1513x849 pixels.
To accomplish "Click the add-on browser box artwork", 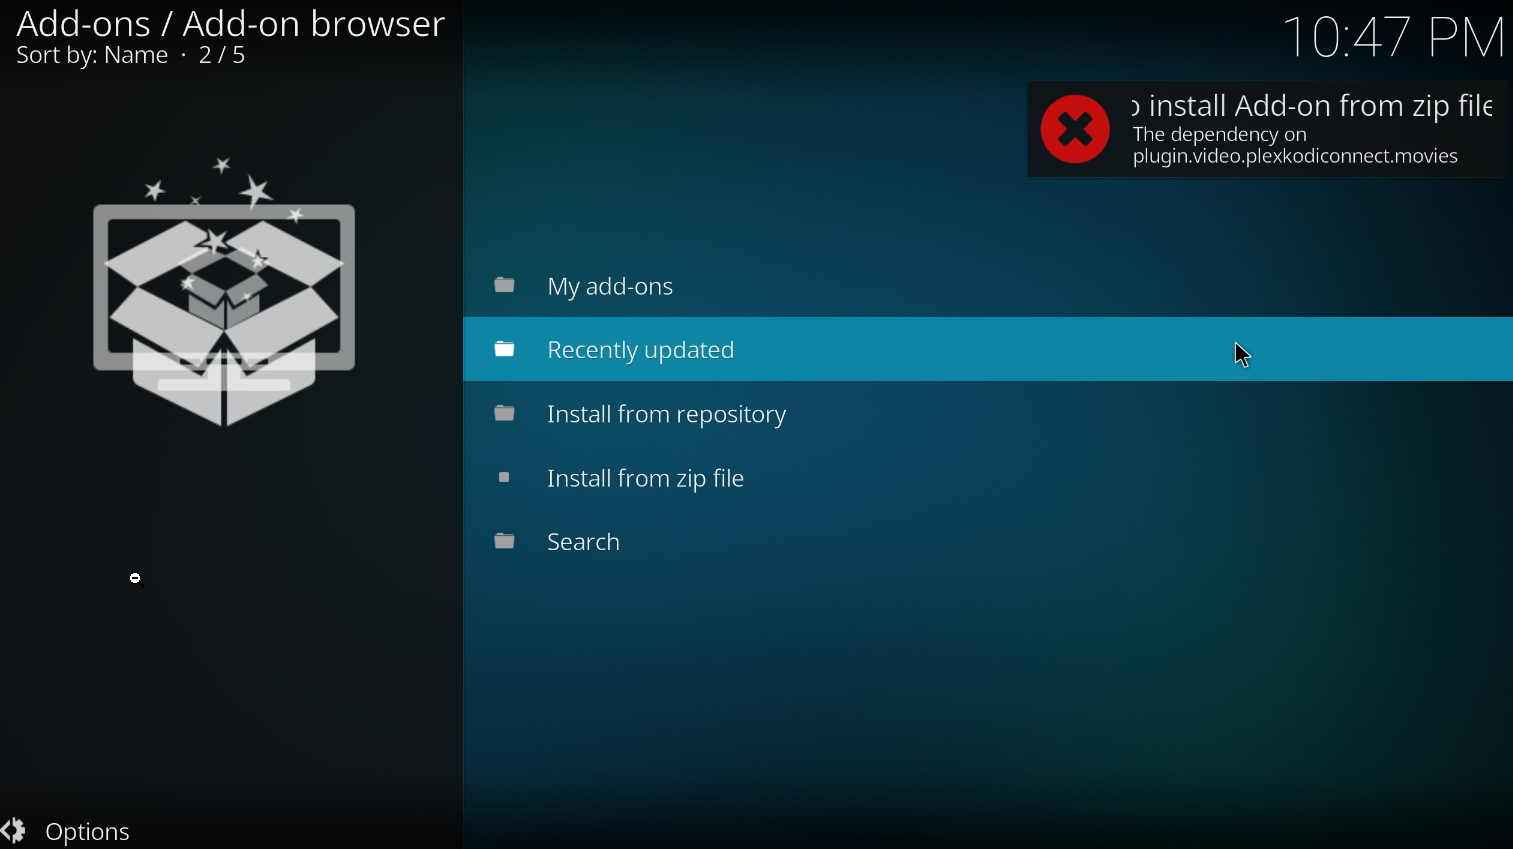I will [x=224, y=292].
